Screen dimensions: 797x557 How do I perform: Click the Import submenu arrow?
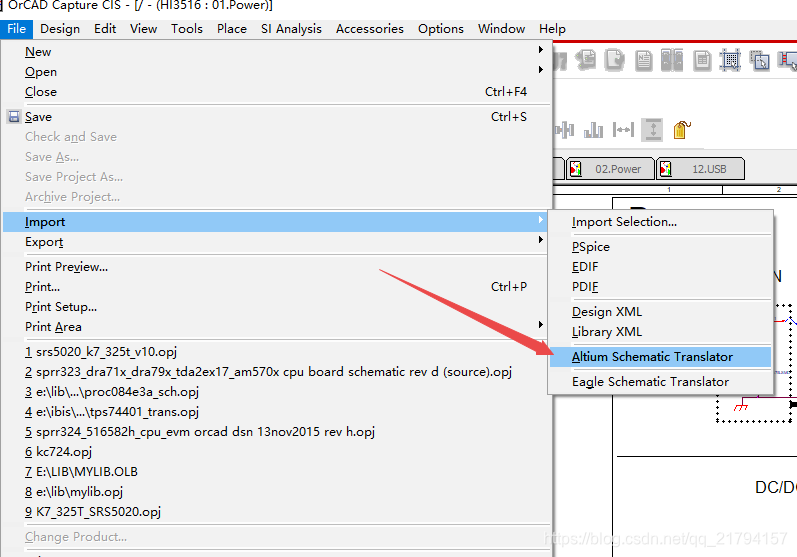click(x=540, y=220)
